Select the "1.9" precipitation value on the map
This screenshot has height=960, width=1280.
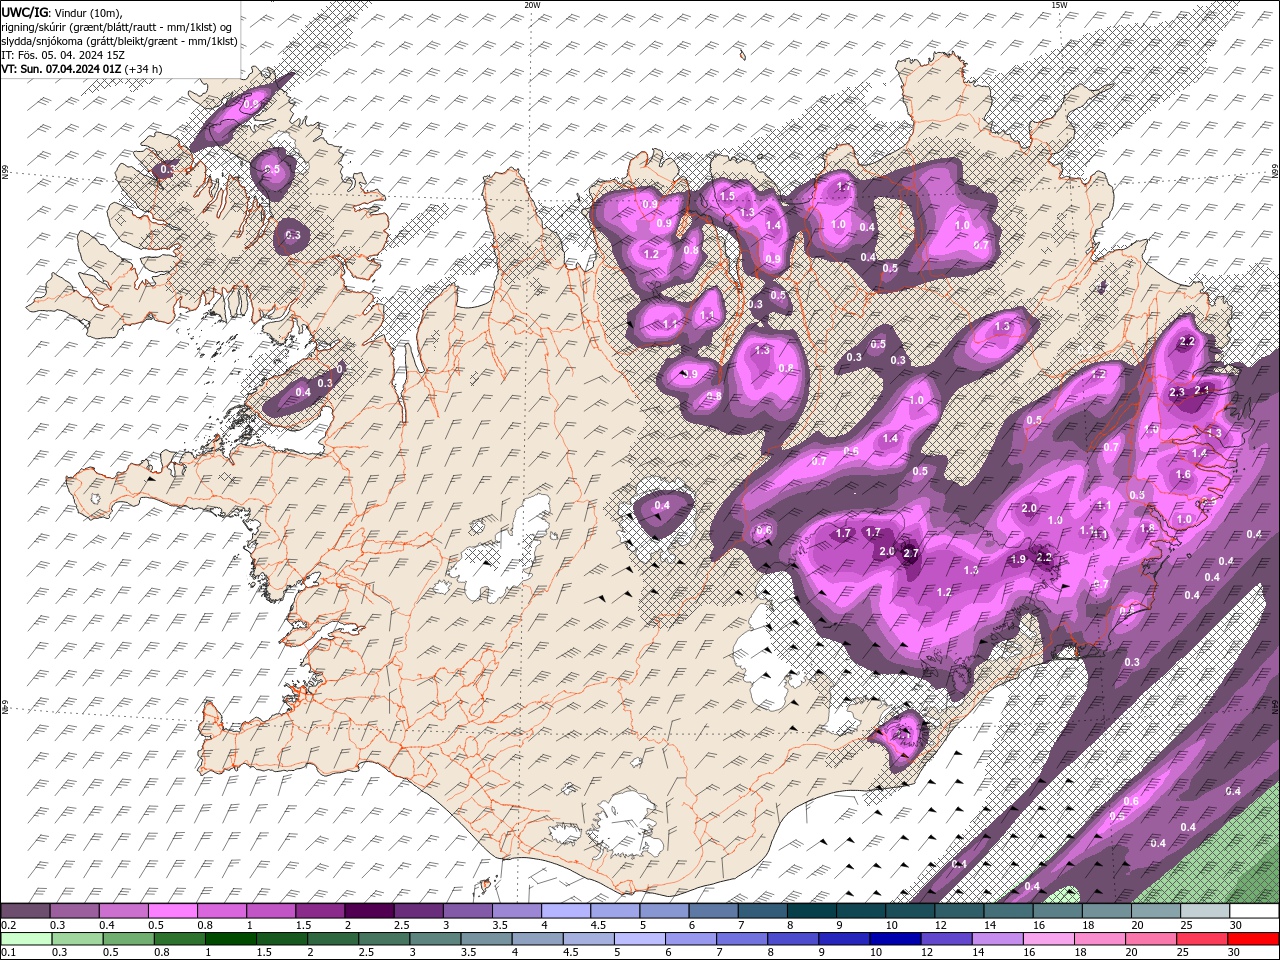[1019, 559]
